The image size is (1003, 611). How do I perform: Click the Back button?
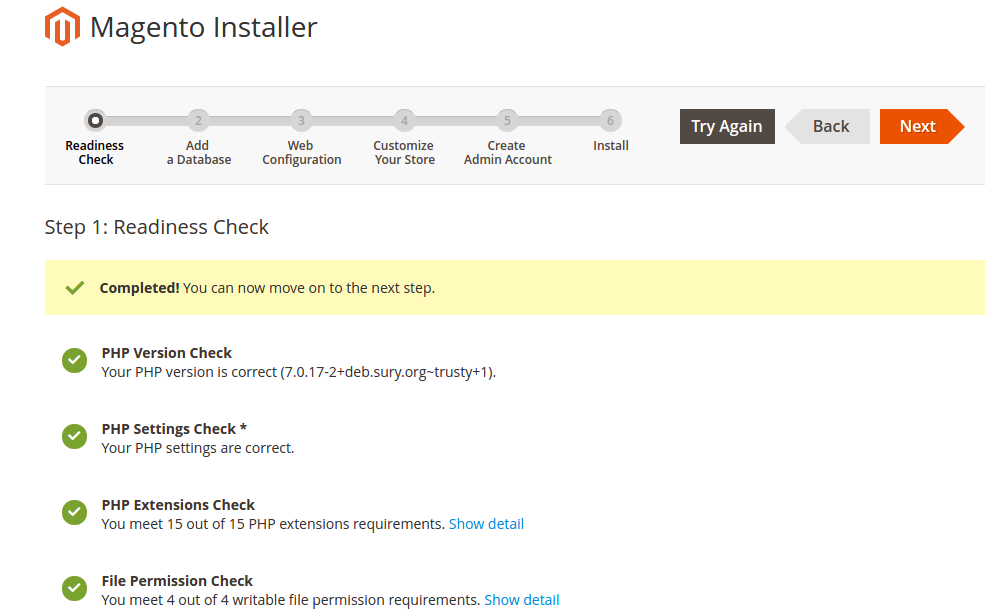(829, 126)
